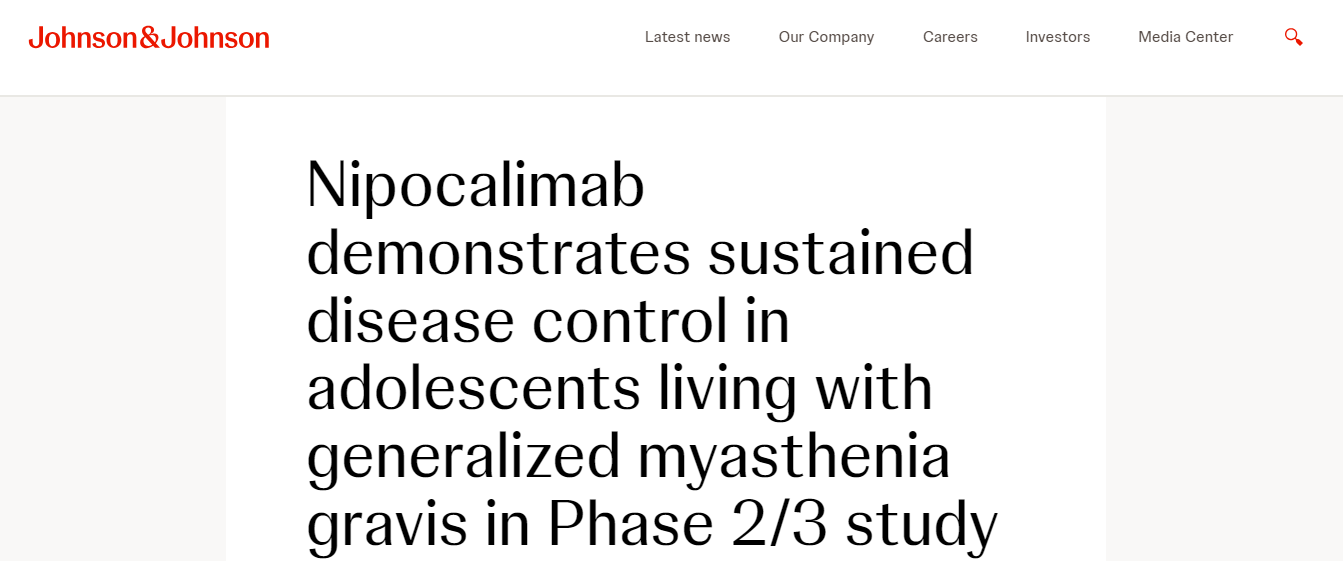Click the word with in the headline
This screenshot has width=1343, height=561.
click(x=874, y=388)
